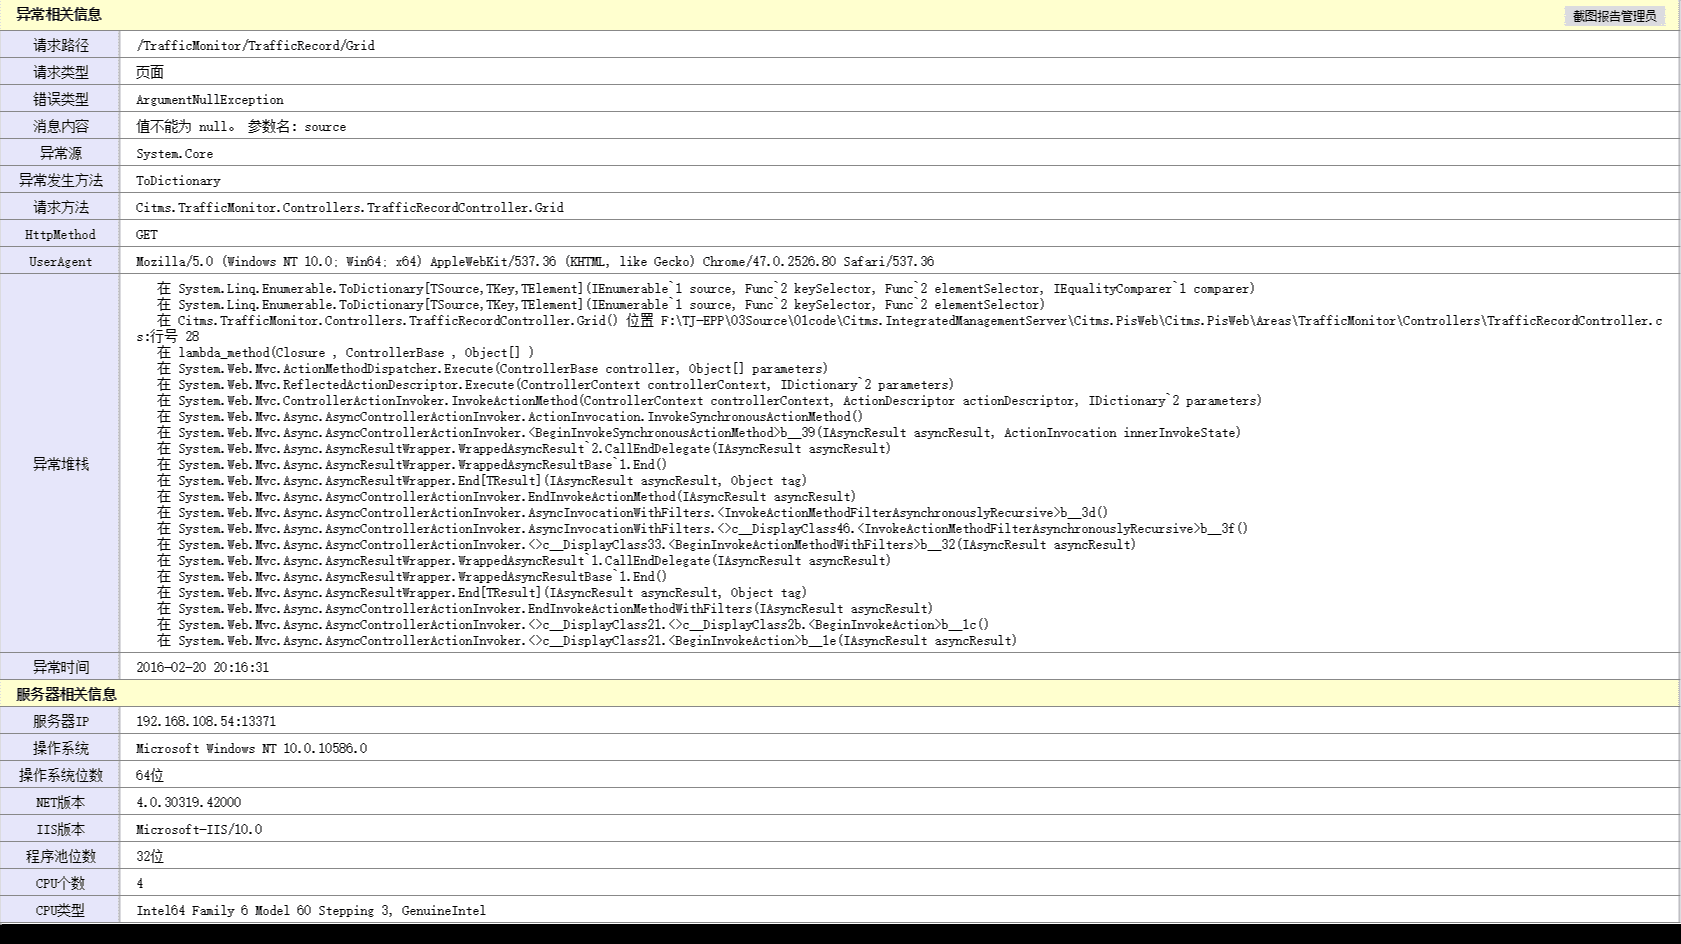Click the 截图报告管理员 button
The height and width of the screenshot is (944, 1681).
pos(1614,16)
